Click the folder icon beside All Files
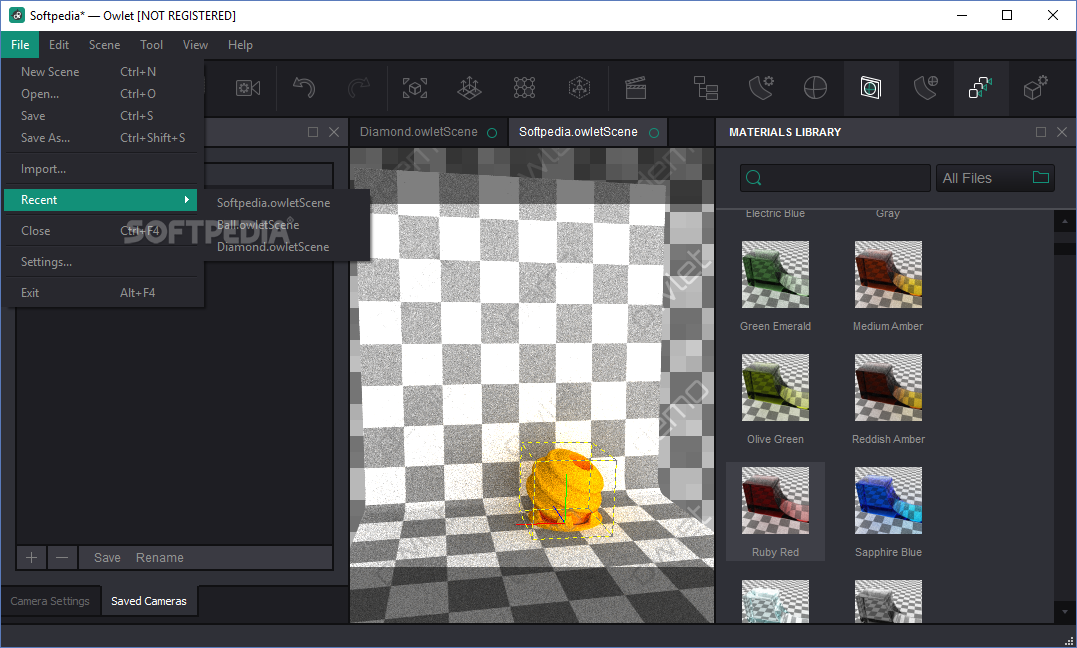Screen dimensions: 1077x648 coord(1041,177)
